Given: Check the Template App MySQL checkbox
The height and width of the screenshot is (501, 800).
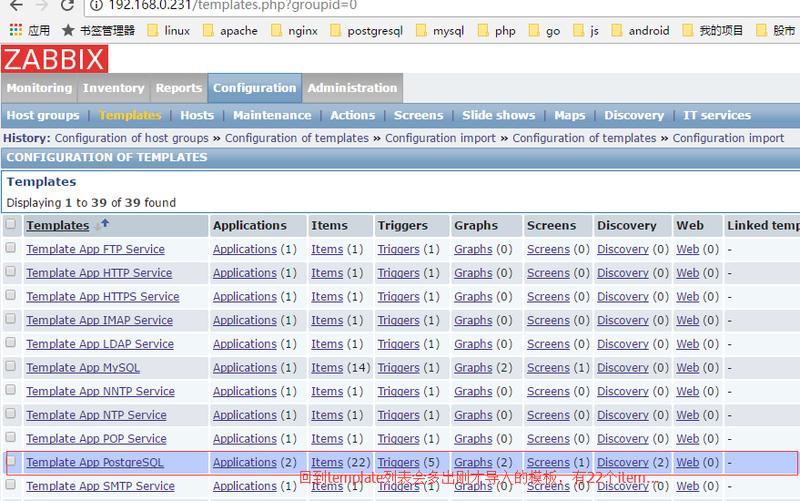Looking at the screenshot, I should pos(11,367).
